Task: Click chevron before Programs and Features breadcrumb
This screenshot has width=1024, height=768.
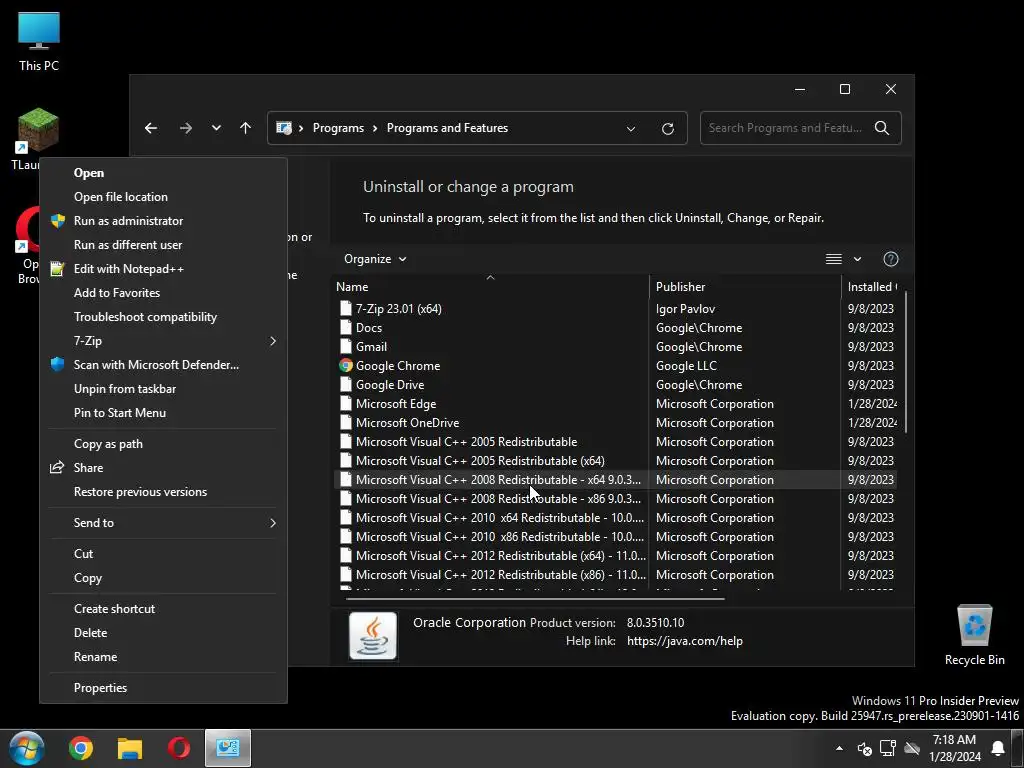Action: pos(376,129)
